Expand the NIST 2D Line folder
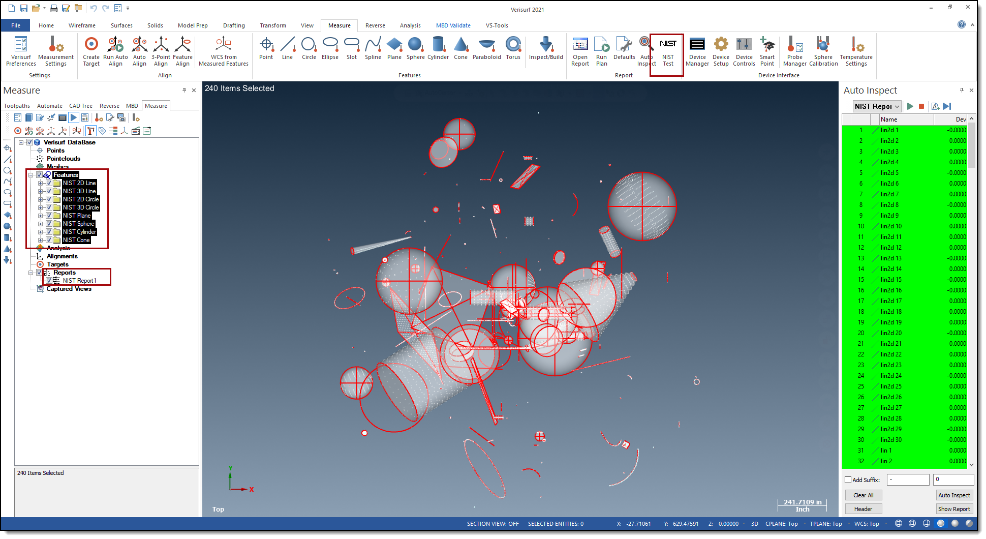 click(41, 183)
